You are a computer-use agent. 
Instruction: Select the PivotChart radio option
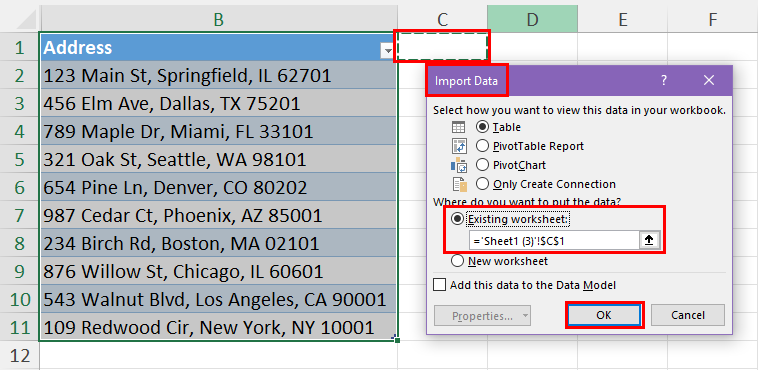pyautogui.click(x=482, y=165)
